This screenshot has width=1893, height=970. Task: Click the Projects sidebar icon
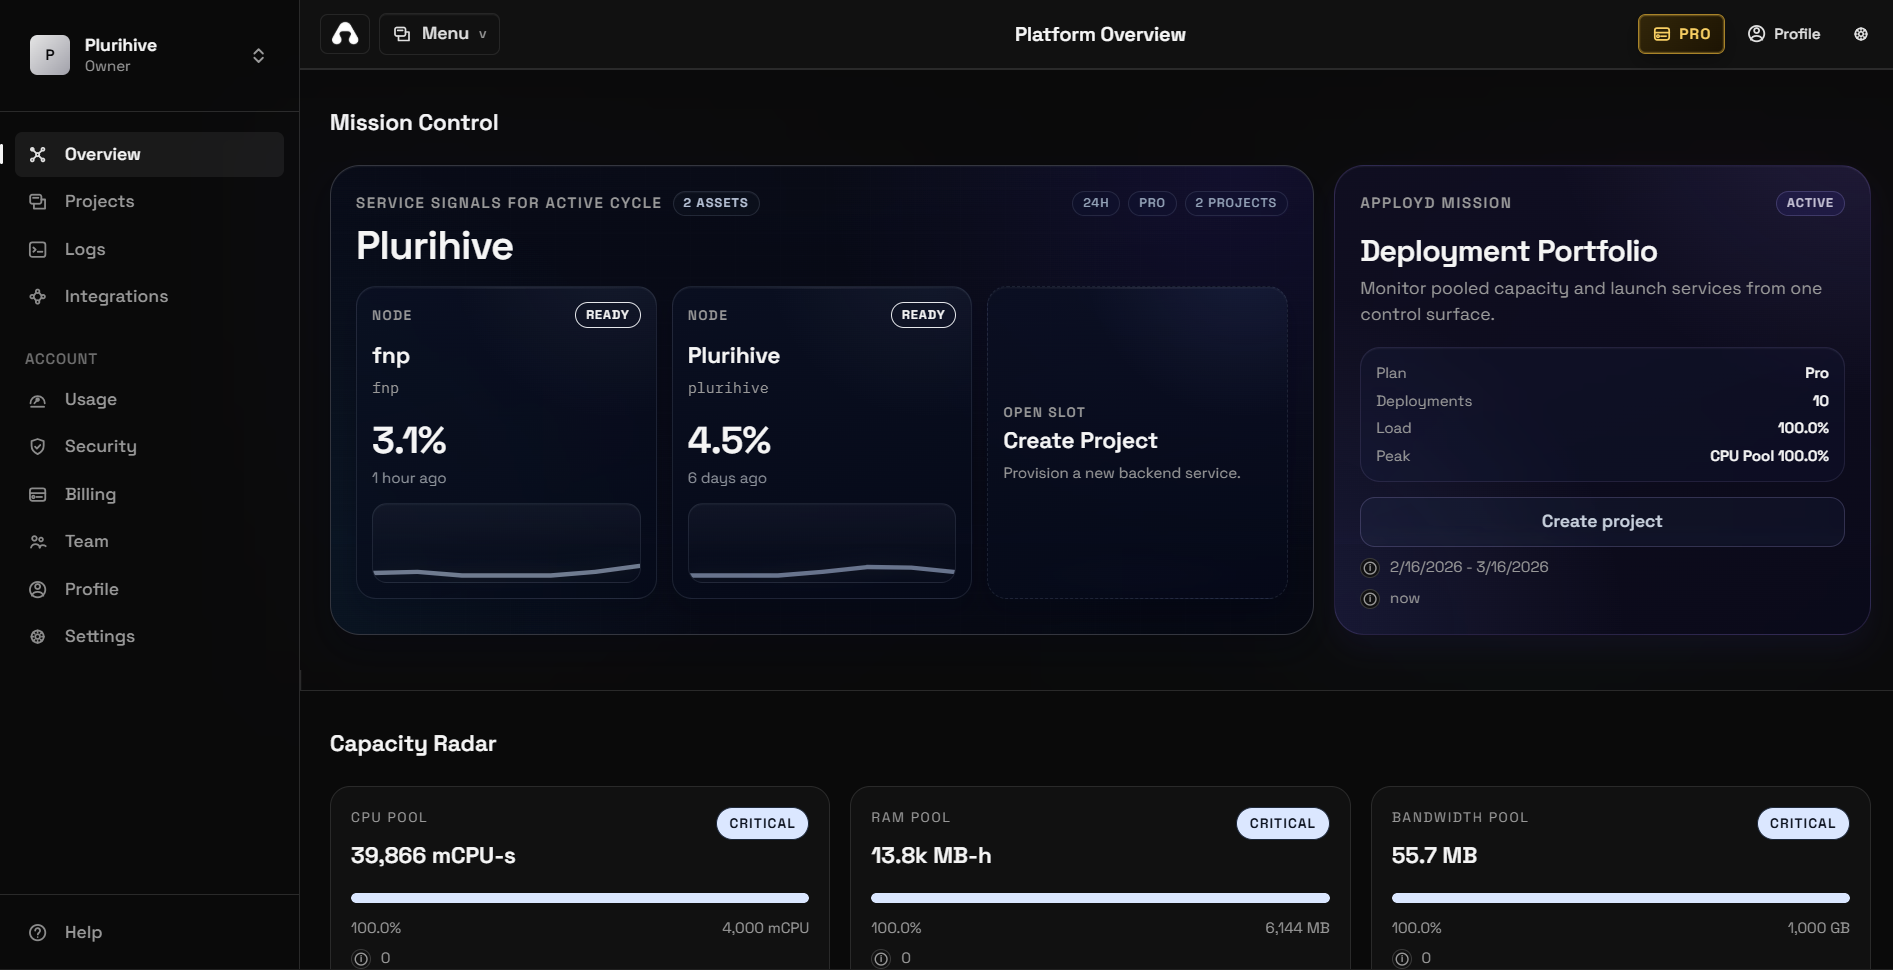click(x=38, y=201)
